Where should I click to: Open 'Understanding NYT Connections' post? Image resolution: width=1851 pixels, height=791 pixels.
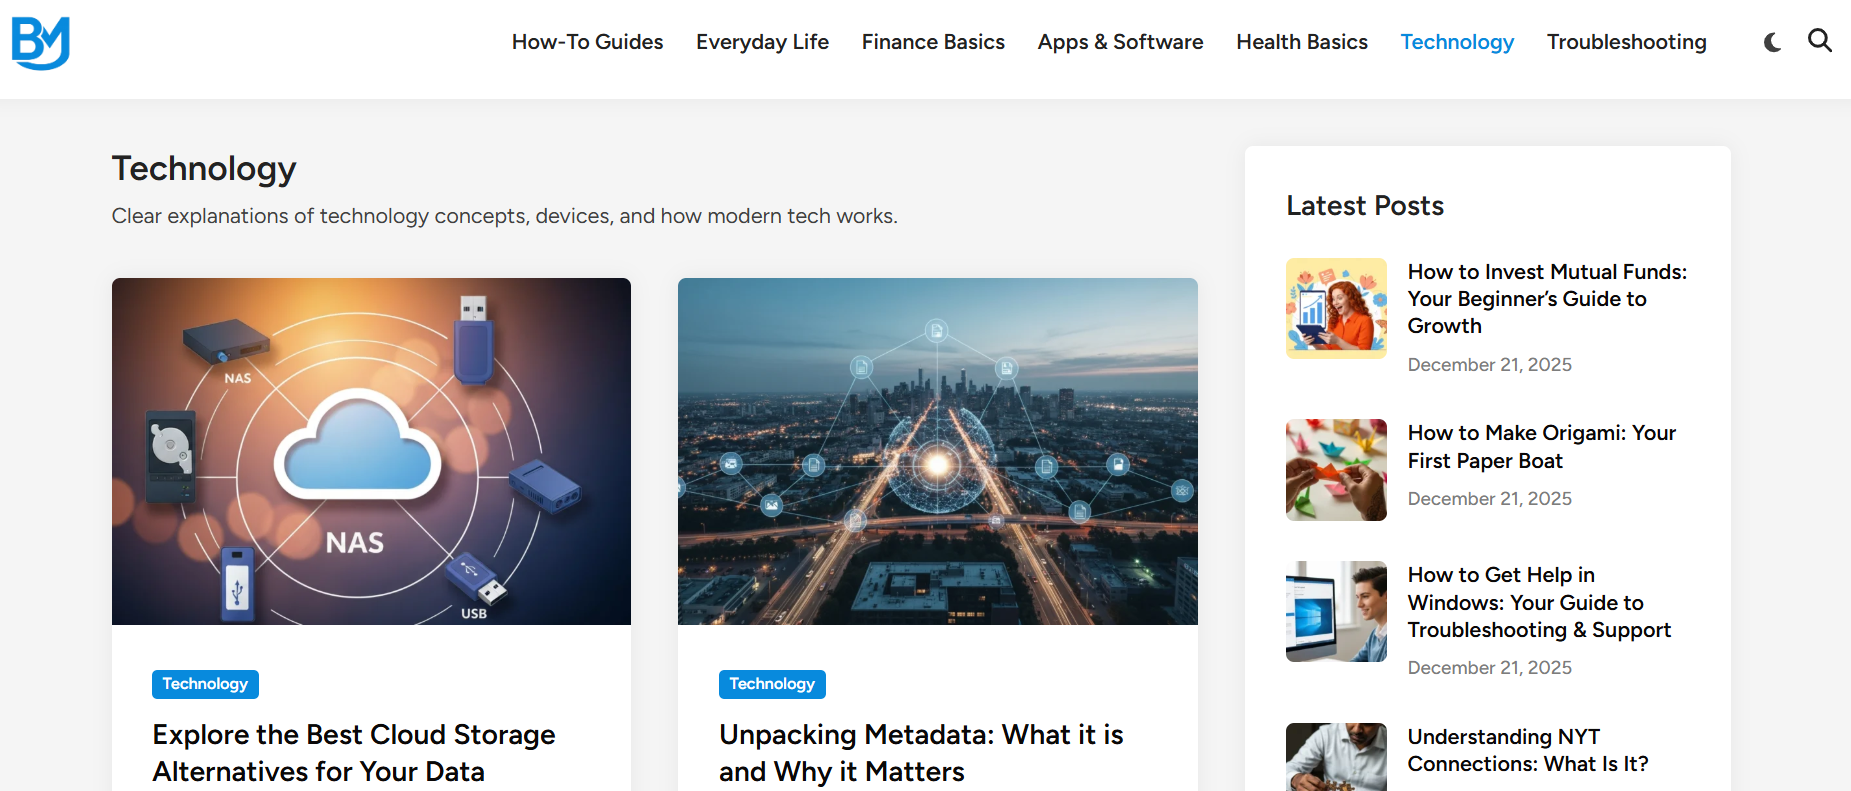pyautogui.click(x=1527, y=750)
